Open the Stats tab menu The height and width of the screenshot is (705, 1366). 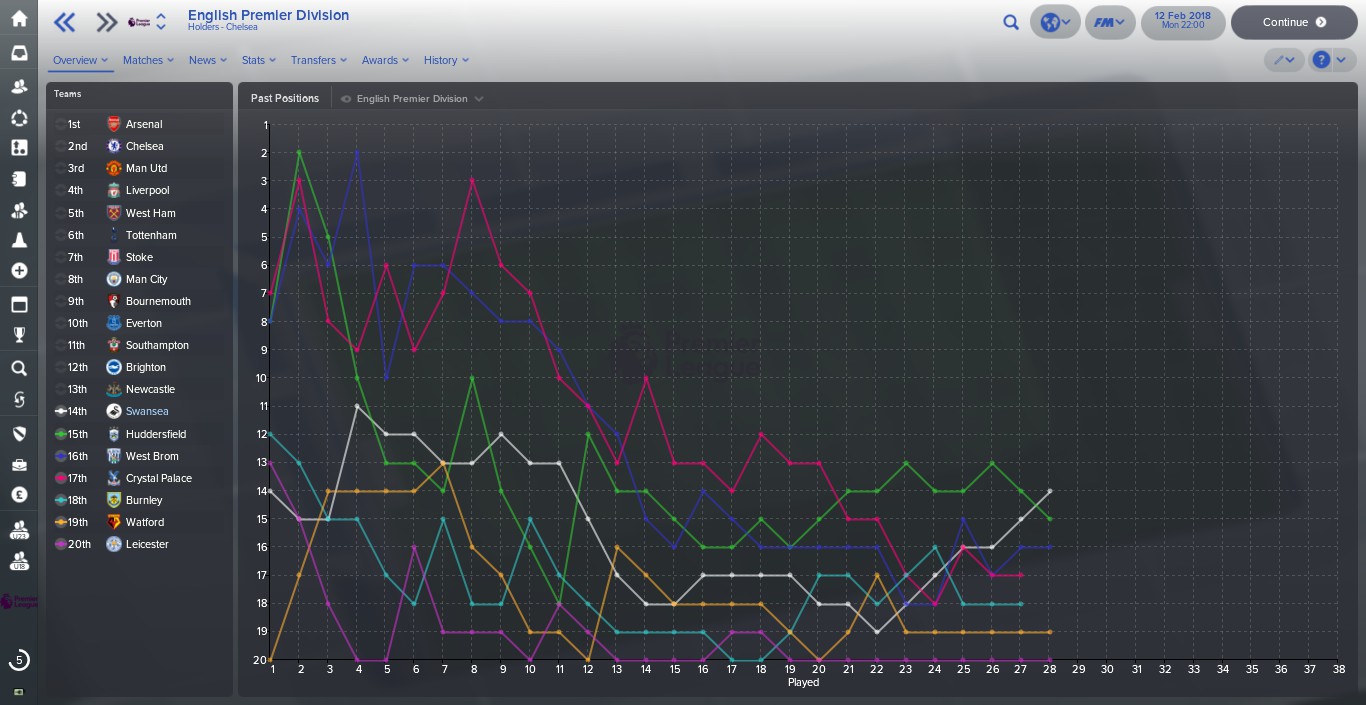259,60
